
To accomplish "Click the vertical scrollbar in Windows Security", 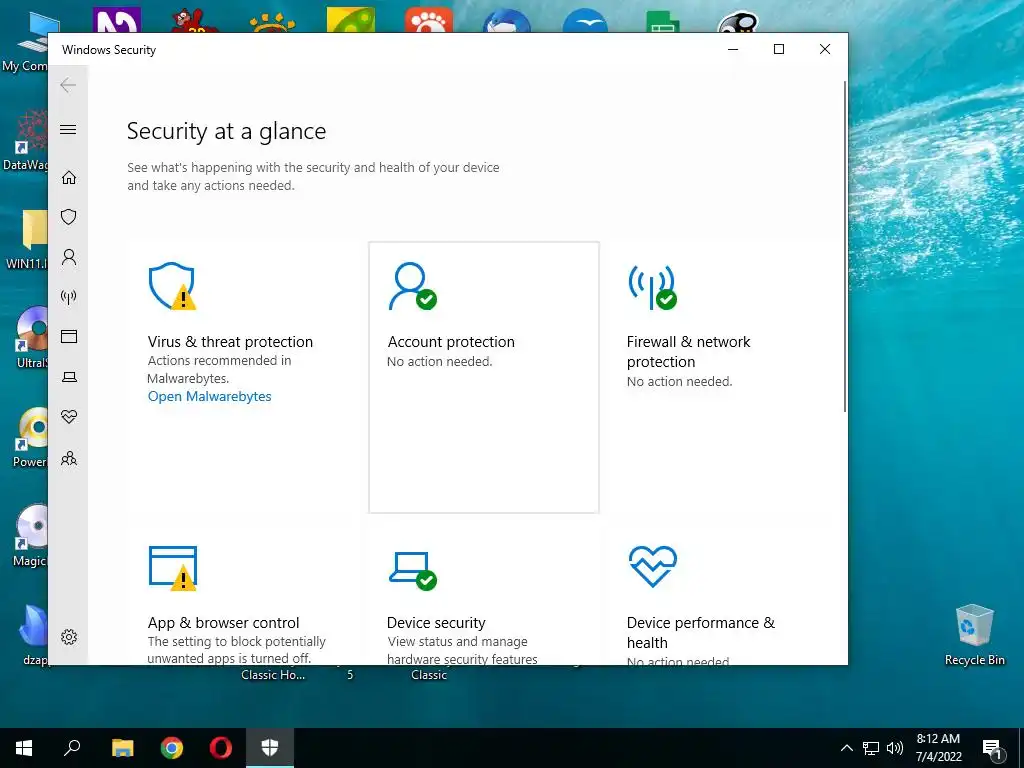I will pos(845,246).
